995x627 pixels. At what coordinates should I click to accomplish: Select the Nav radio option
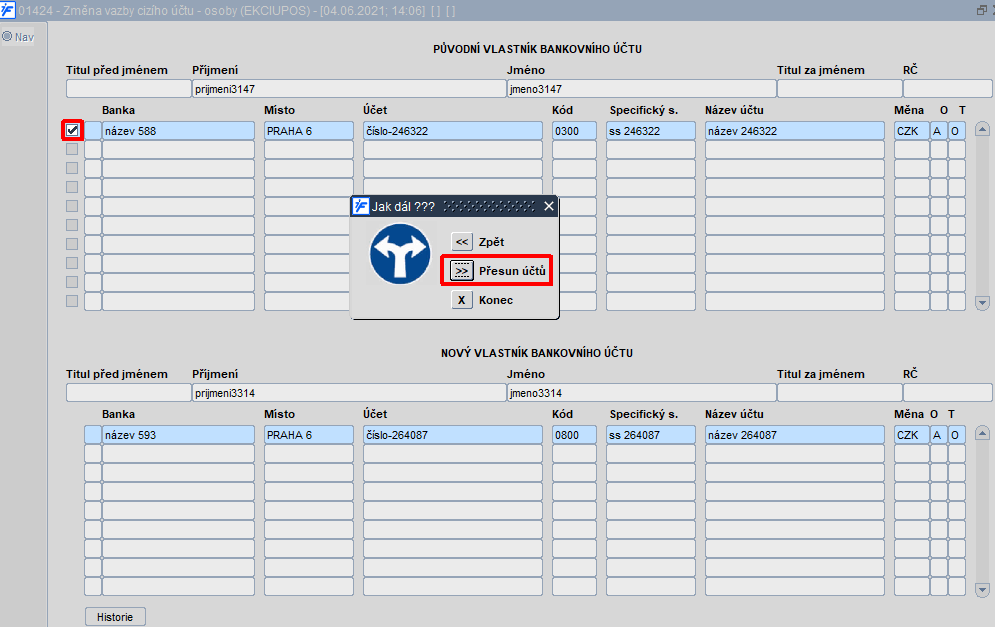click(8, 37)
